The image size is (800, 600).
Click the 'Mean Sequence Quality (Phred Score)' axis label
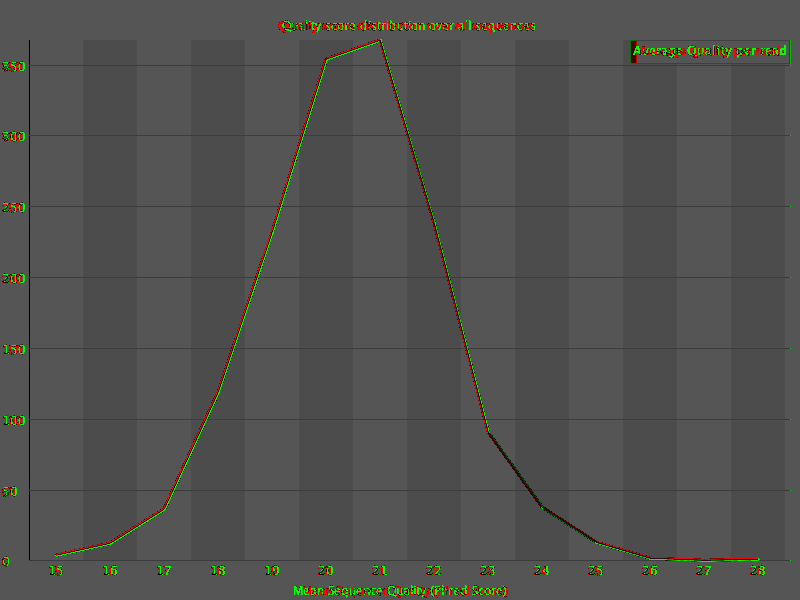401,591
